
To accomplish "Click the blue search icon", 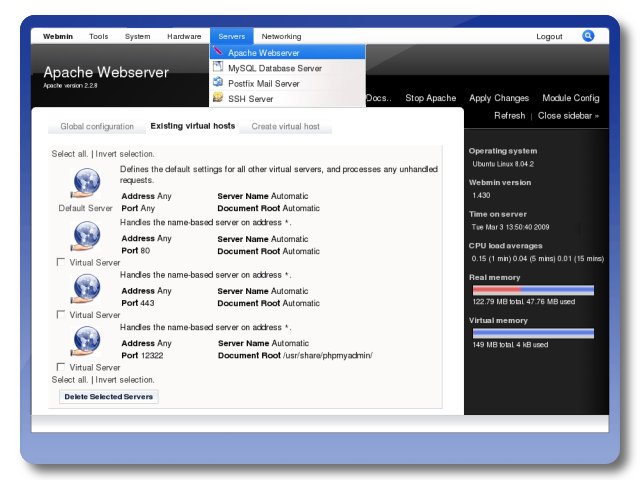I will [x=588, y=36].
